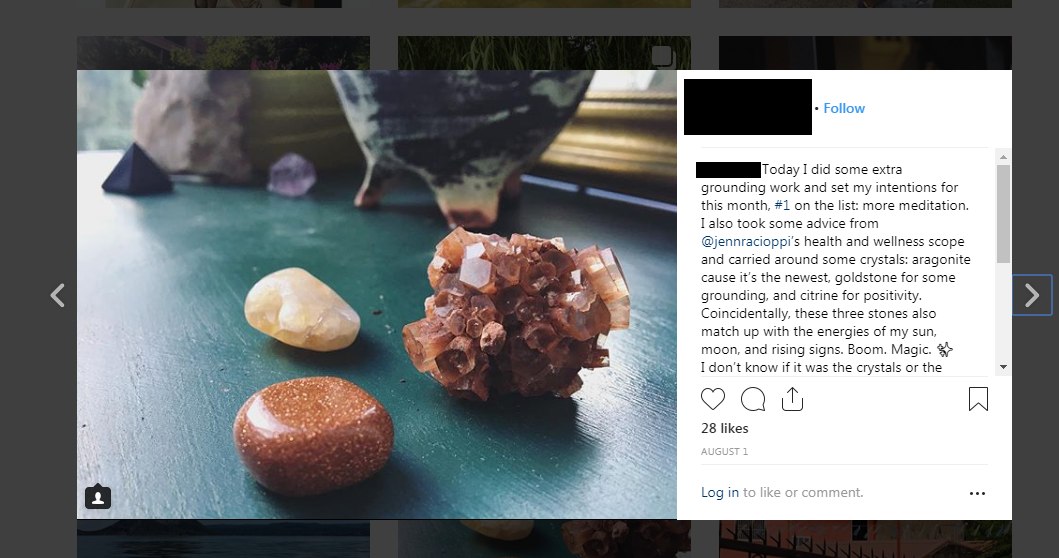Open the Log in link
The width and height of the screenshot is (1059, 558).
click(x=719, y=492)
